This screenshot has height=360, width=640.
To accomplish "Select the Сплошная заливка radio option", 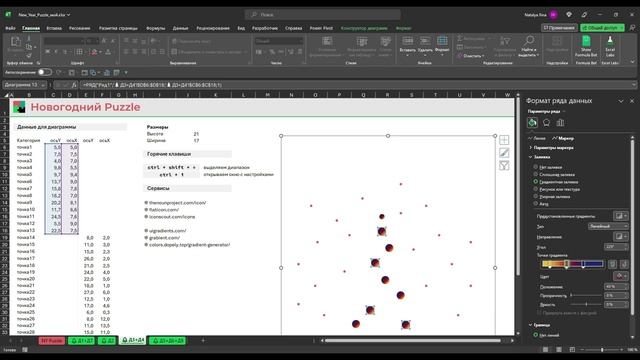I will (536, 174).
